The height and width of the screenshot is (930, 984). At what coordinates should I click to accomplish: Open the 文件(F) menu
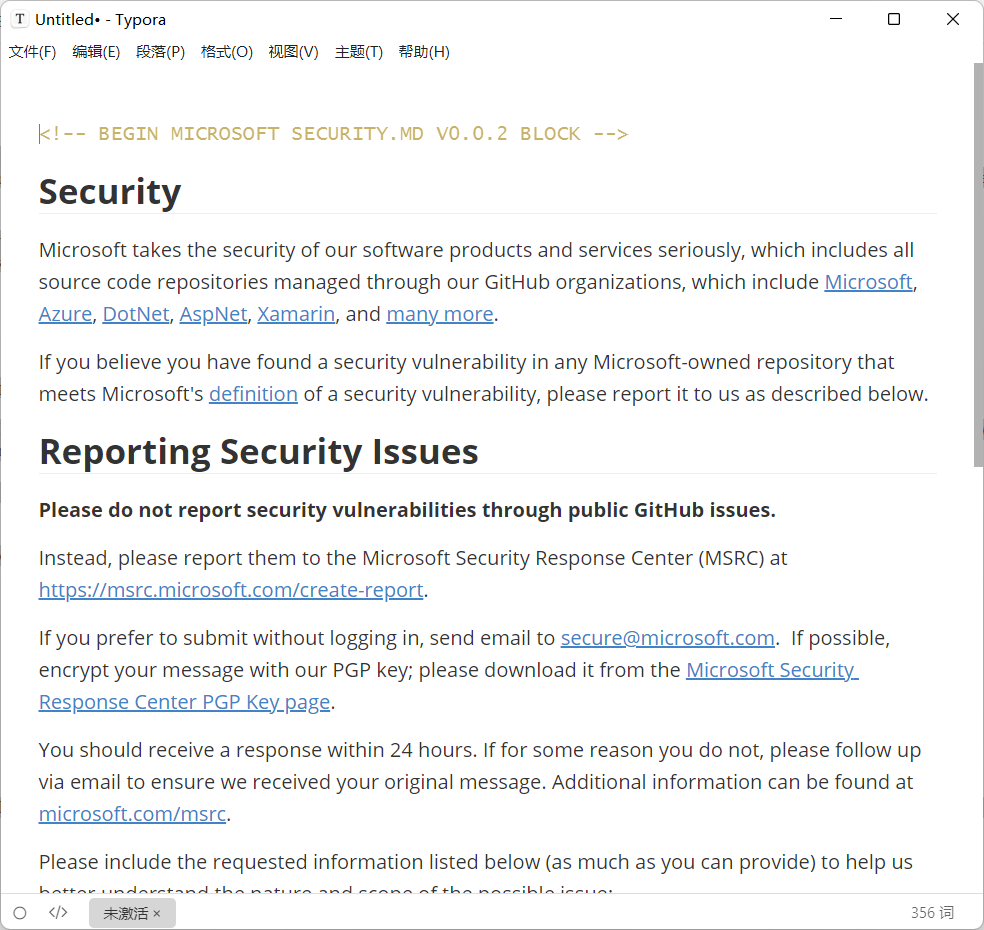[32, 52]
